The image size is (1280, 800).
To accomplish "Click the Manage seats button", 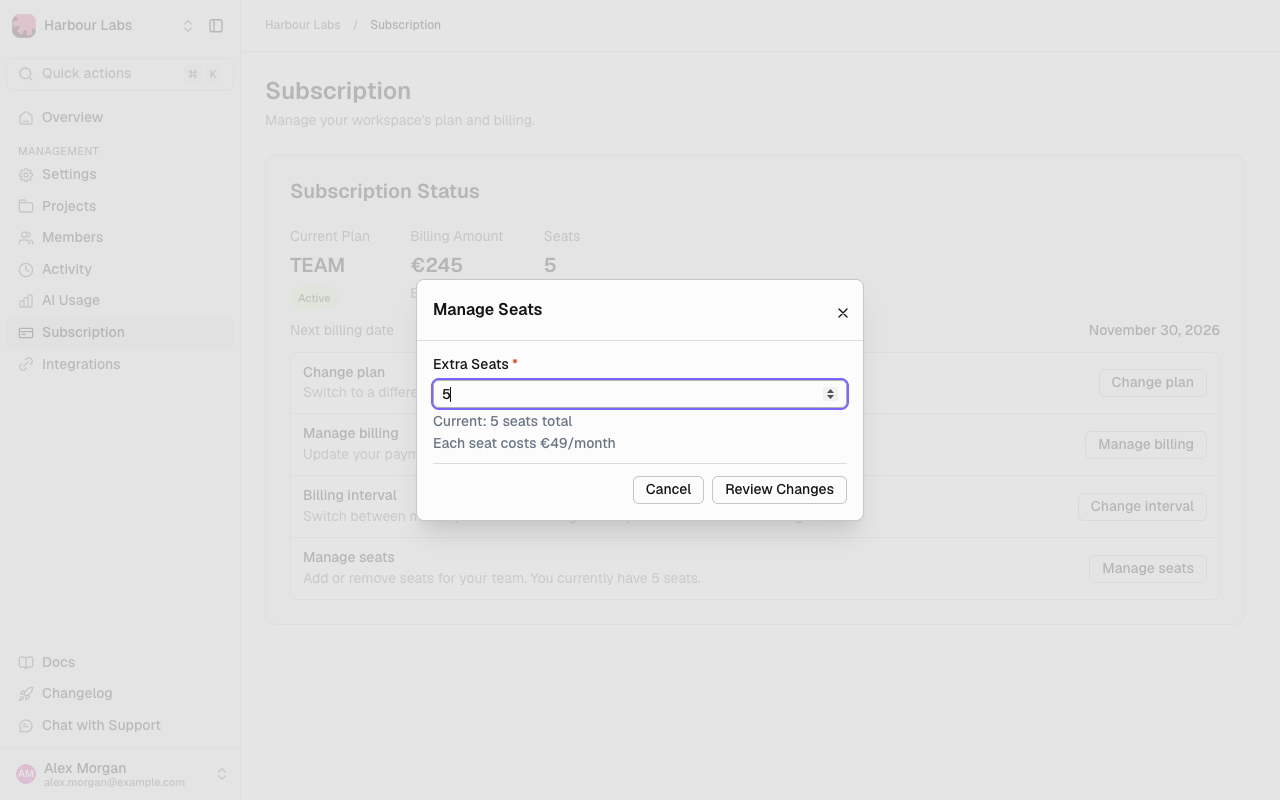I will (1148, 569).
